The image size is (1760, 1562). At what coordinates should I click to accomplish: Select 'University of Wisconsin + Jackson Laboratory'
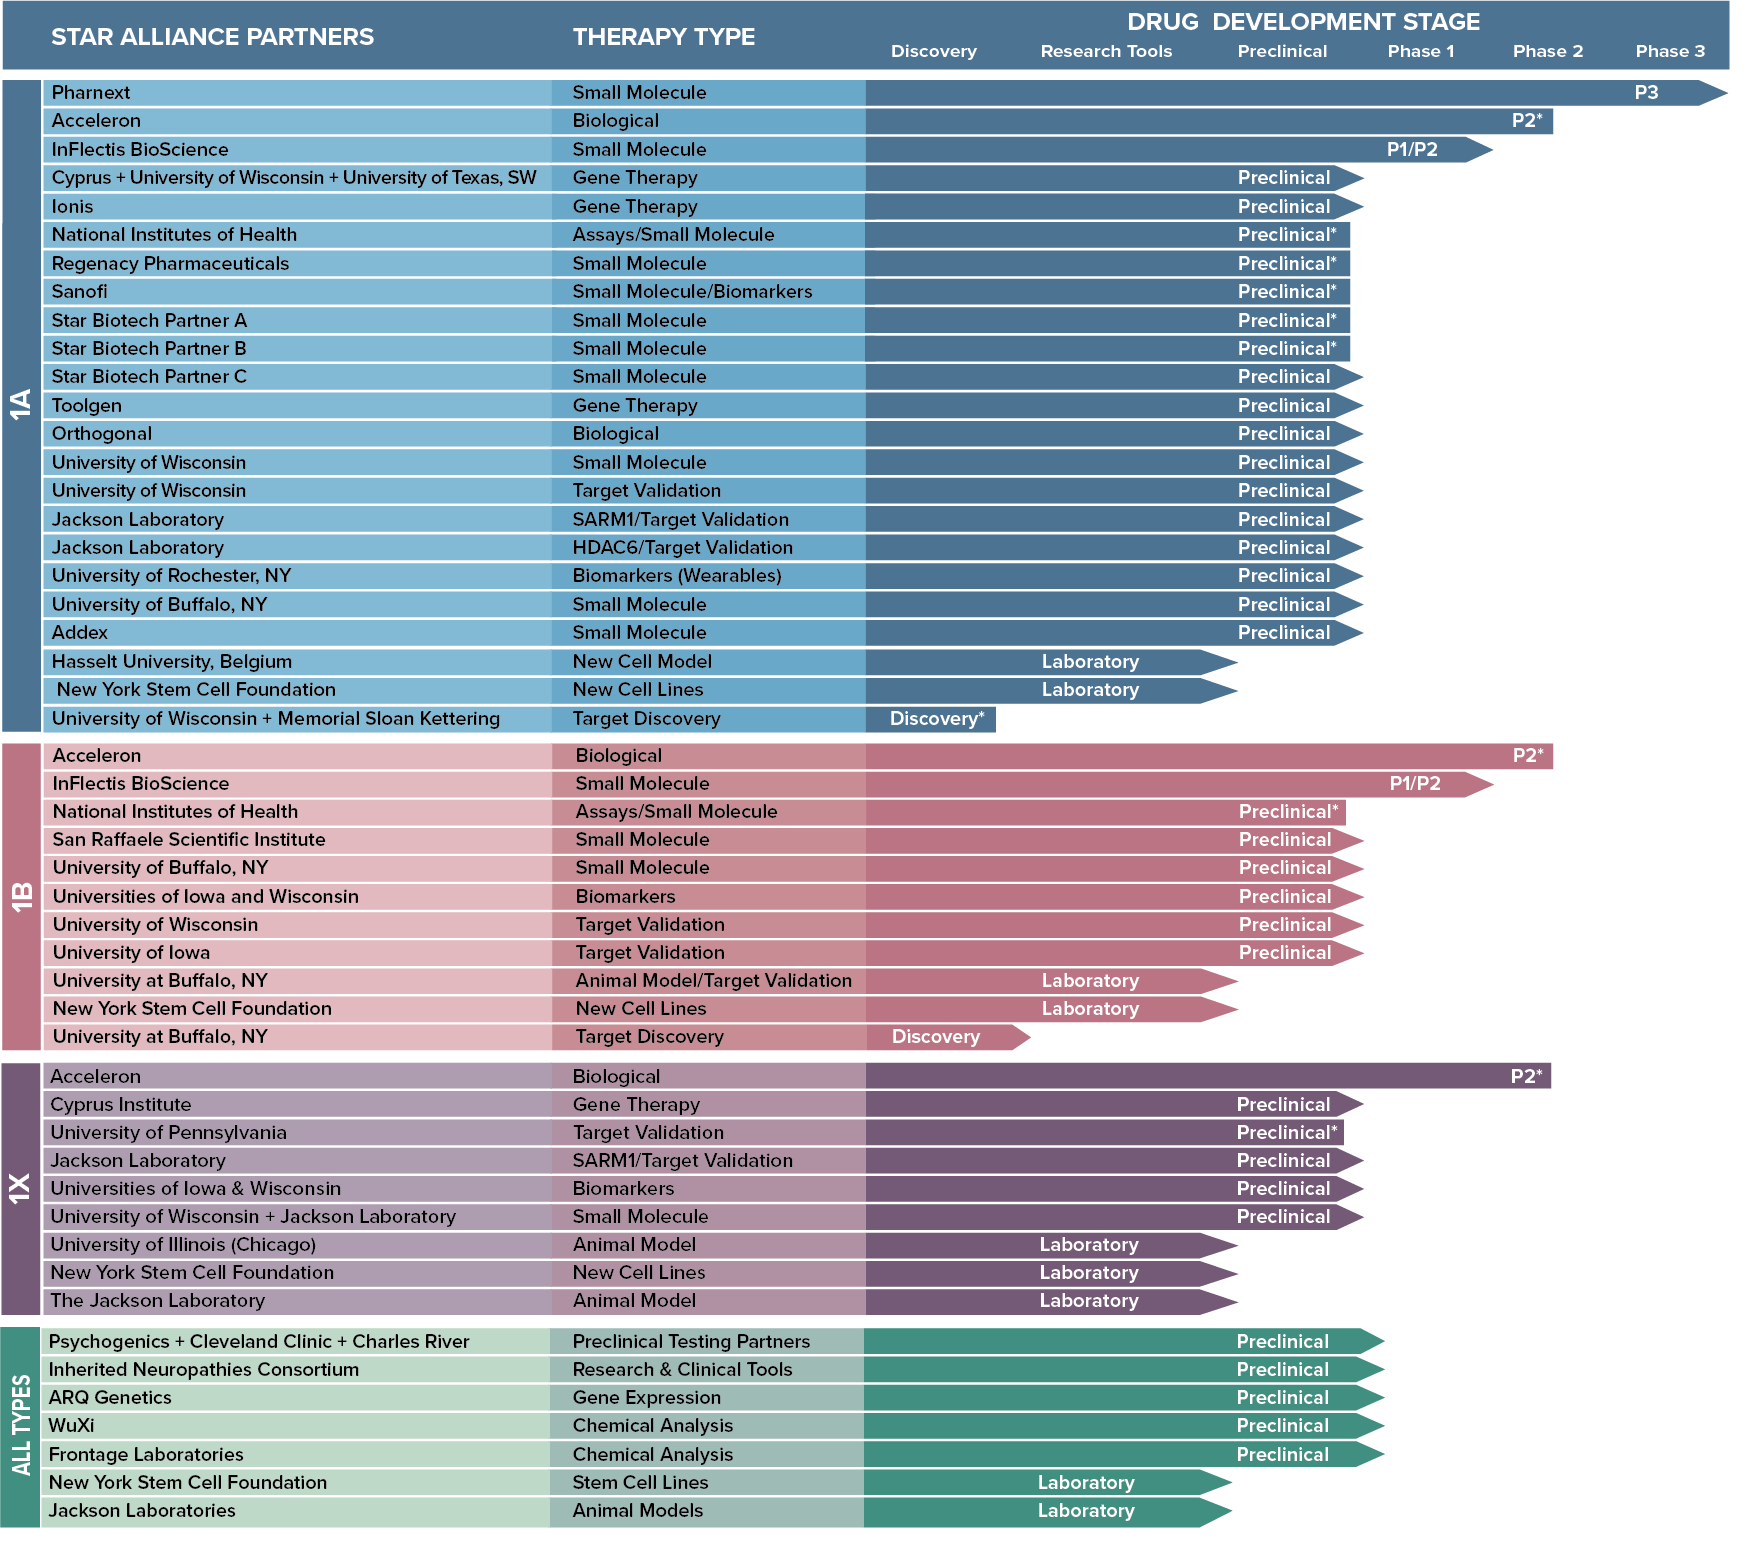click(253, 1217)
